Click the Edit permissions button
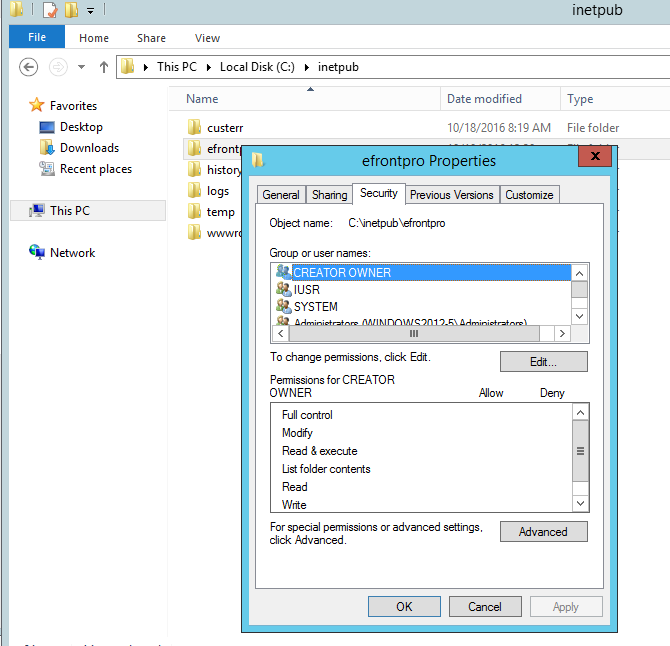 tap(543, 362)
